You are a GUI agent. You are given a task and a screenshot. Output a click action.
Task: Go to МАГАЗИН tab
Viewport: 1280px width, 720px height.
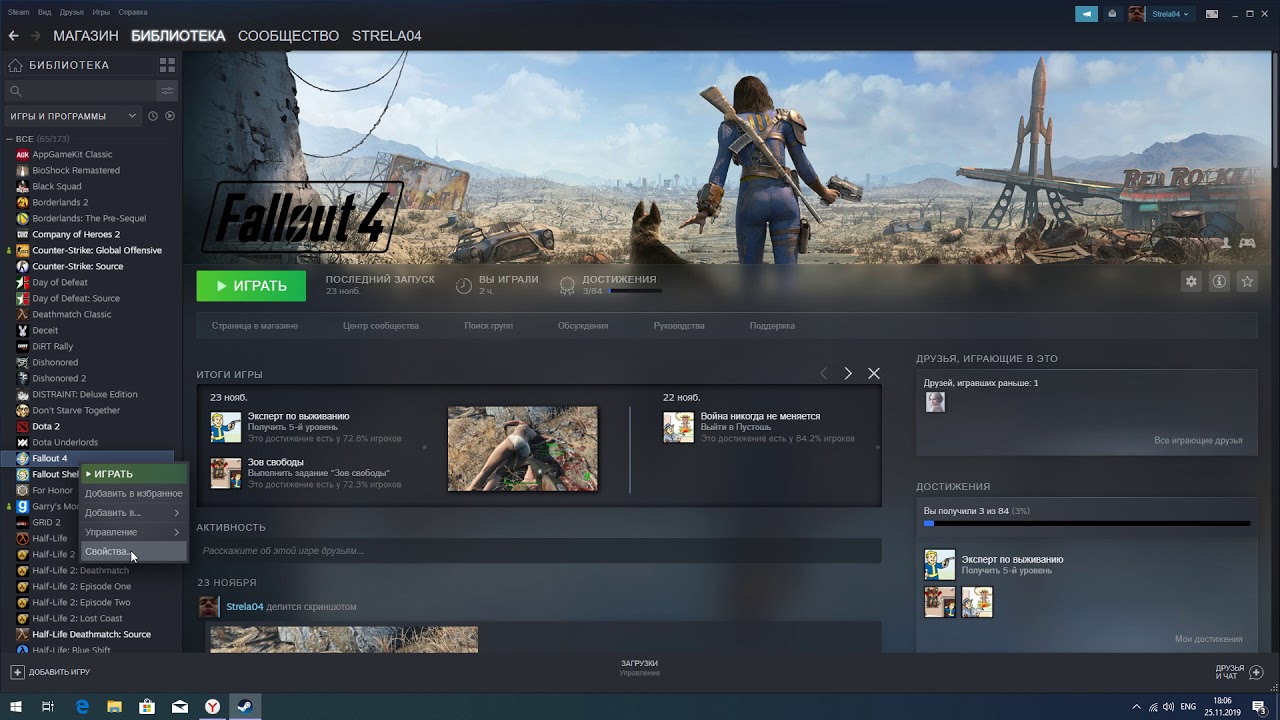[x=86, y=36]
